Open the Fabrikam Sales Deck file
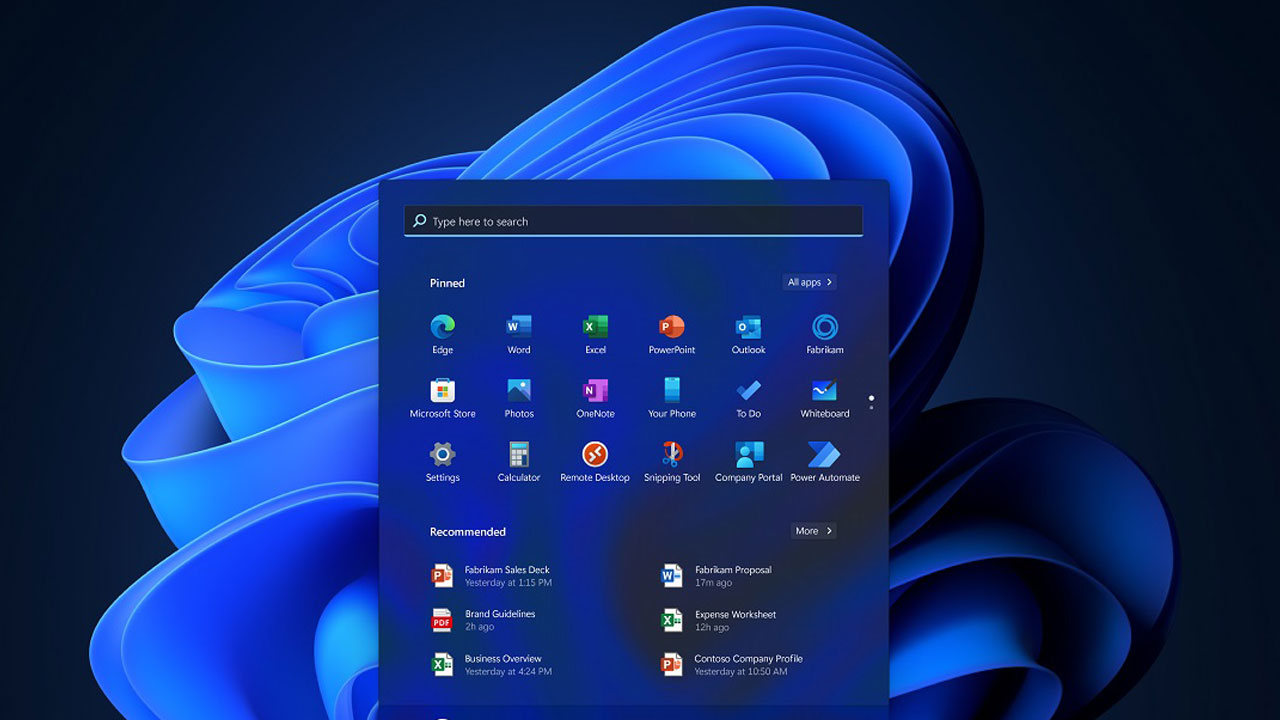Image resolution: width=1280 pixels, height=720 pixels. point(506,575)
